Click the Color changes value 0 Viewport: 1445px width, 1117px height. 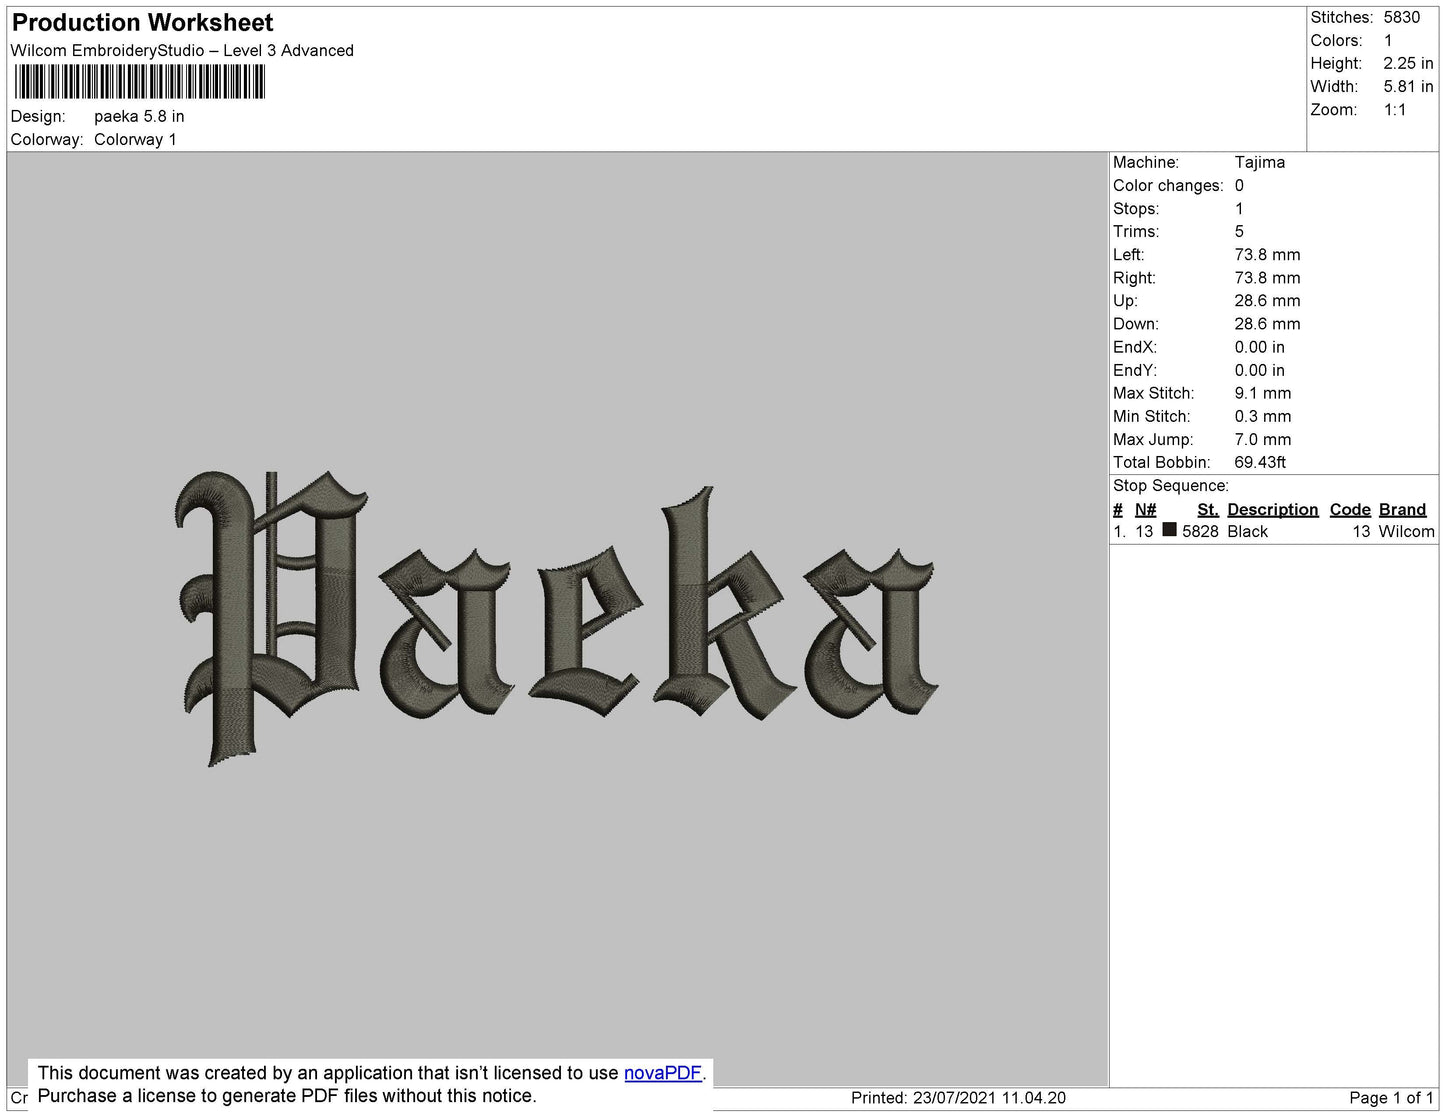1239,186
